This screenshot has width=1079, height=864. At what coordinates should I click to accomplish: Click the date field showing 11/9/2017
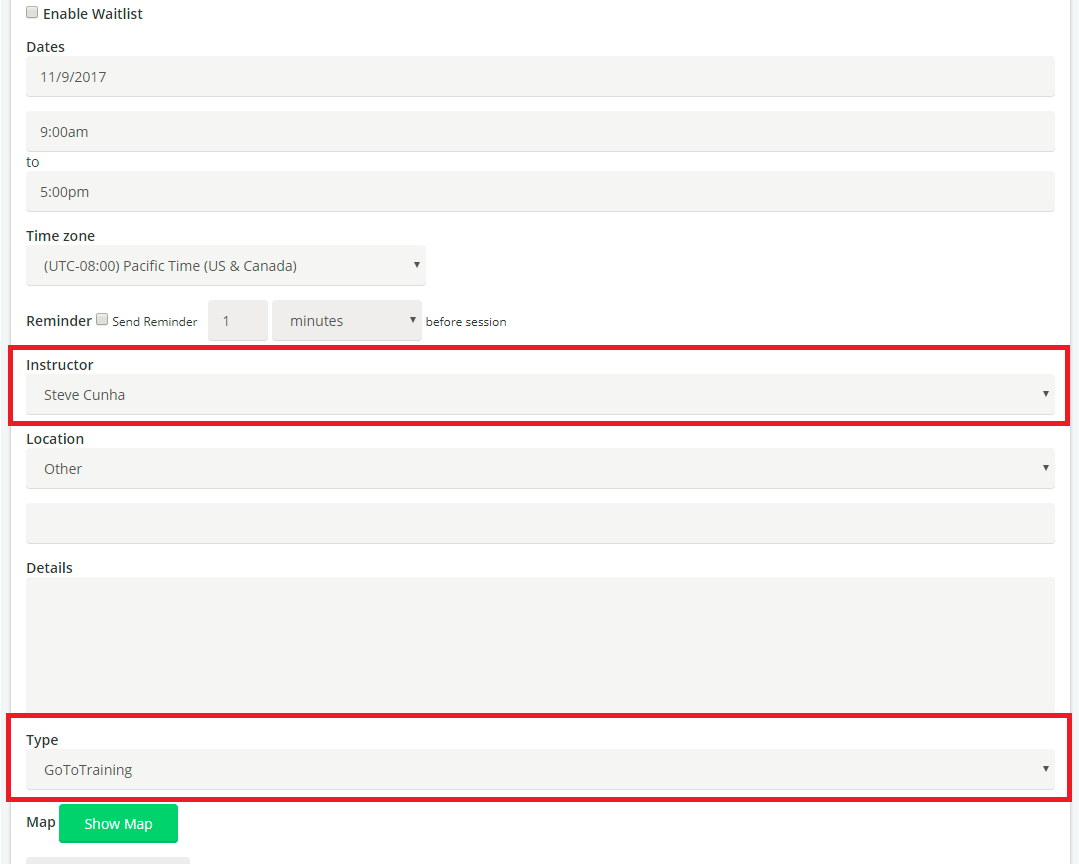(540, 76)
